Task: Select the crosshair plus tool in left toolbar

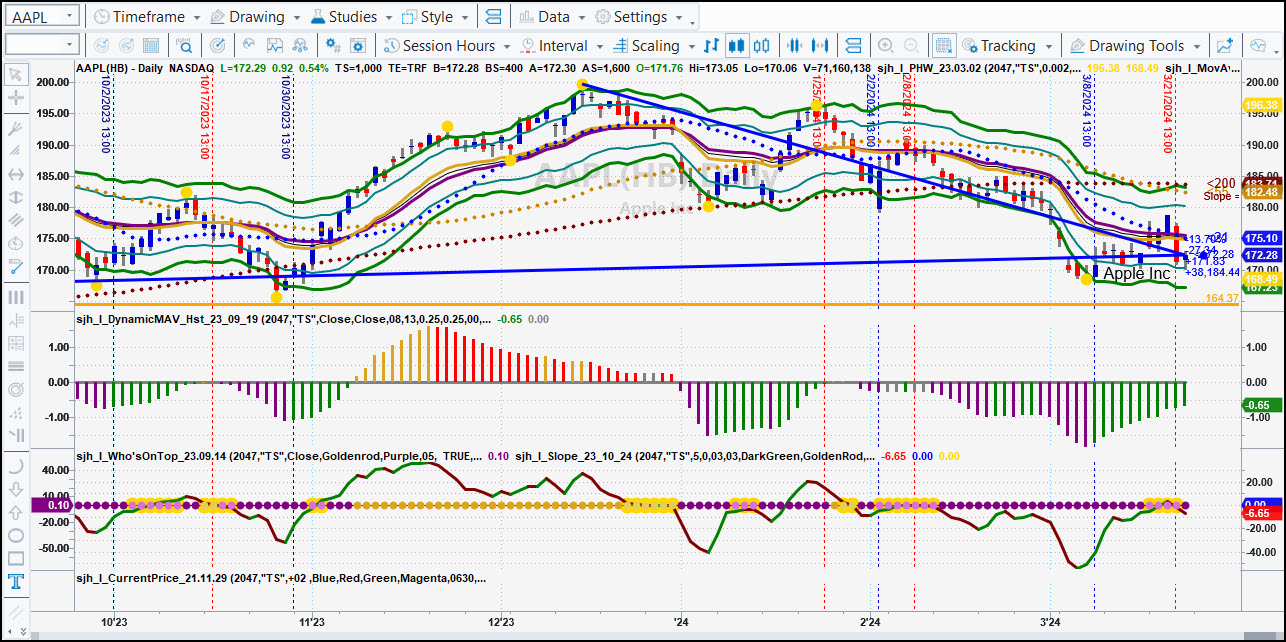Action: (16, 97)
